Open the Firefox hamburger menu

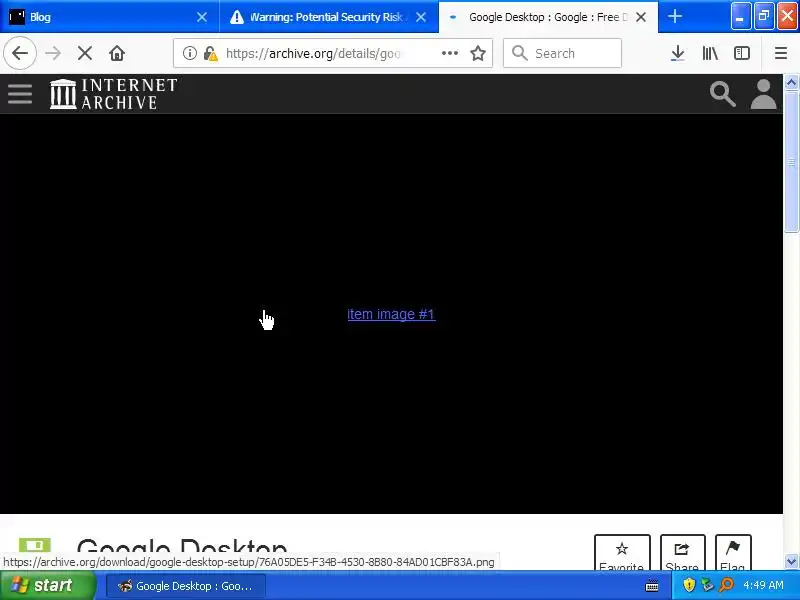coord(781,53)
